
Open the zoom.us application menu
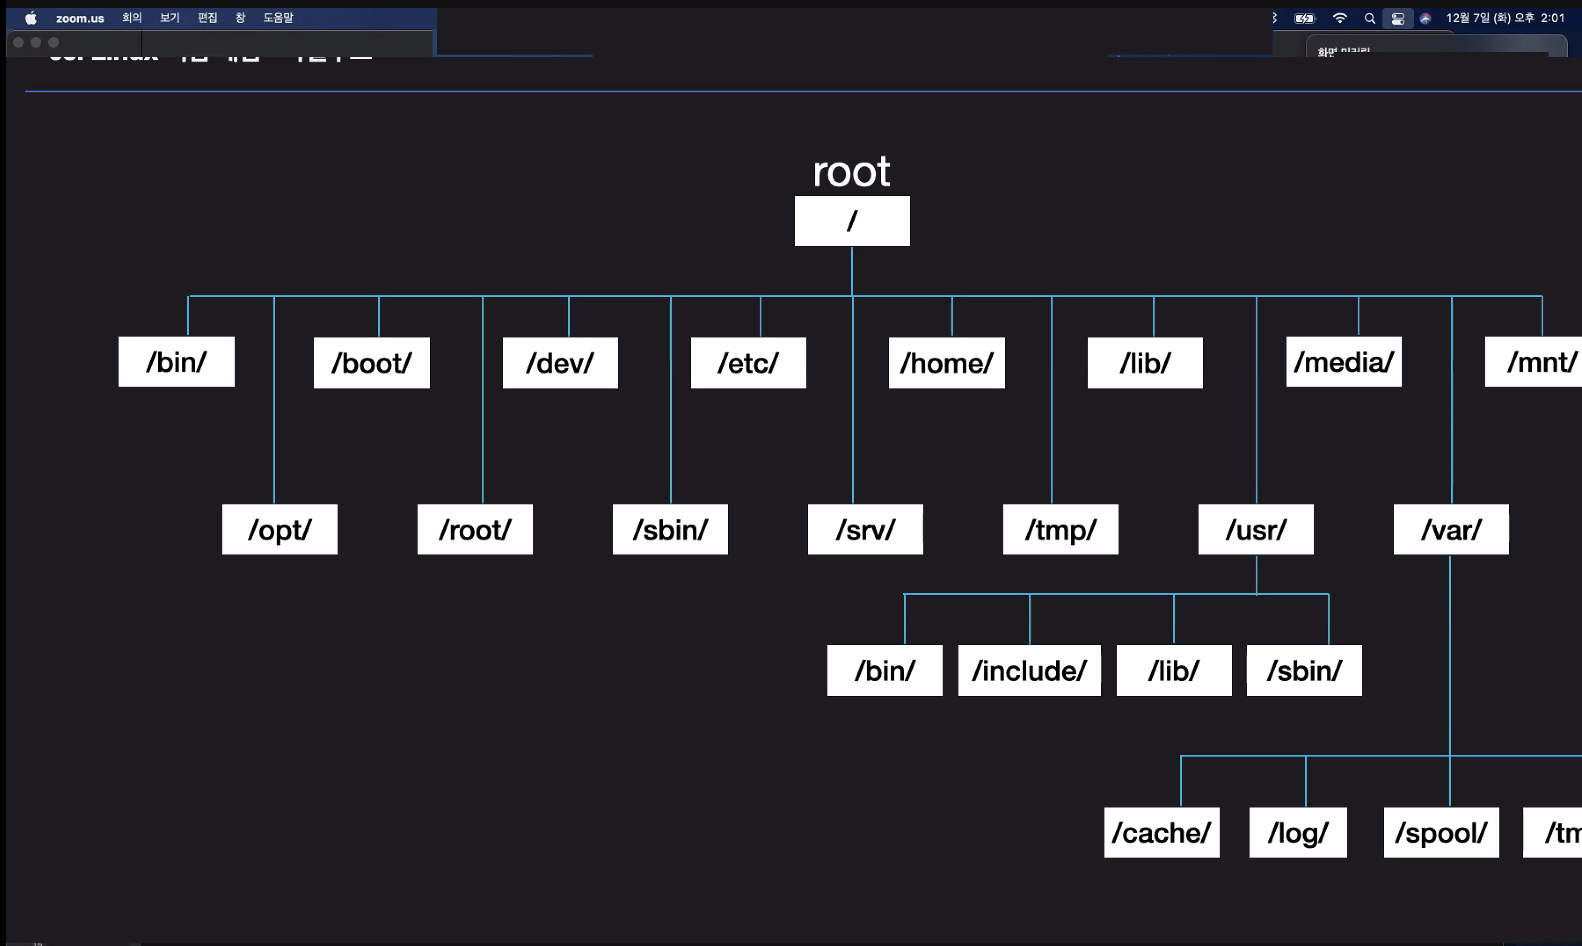80,18
